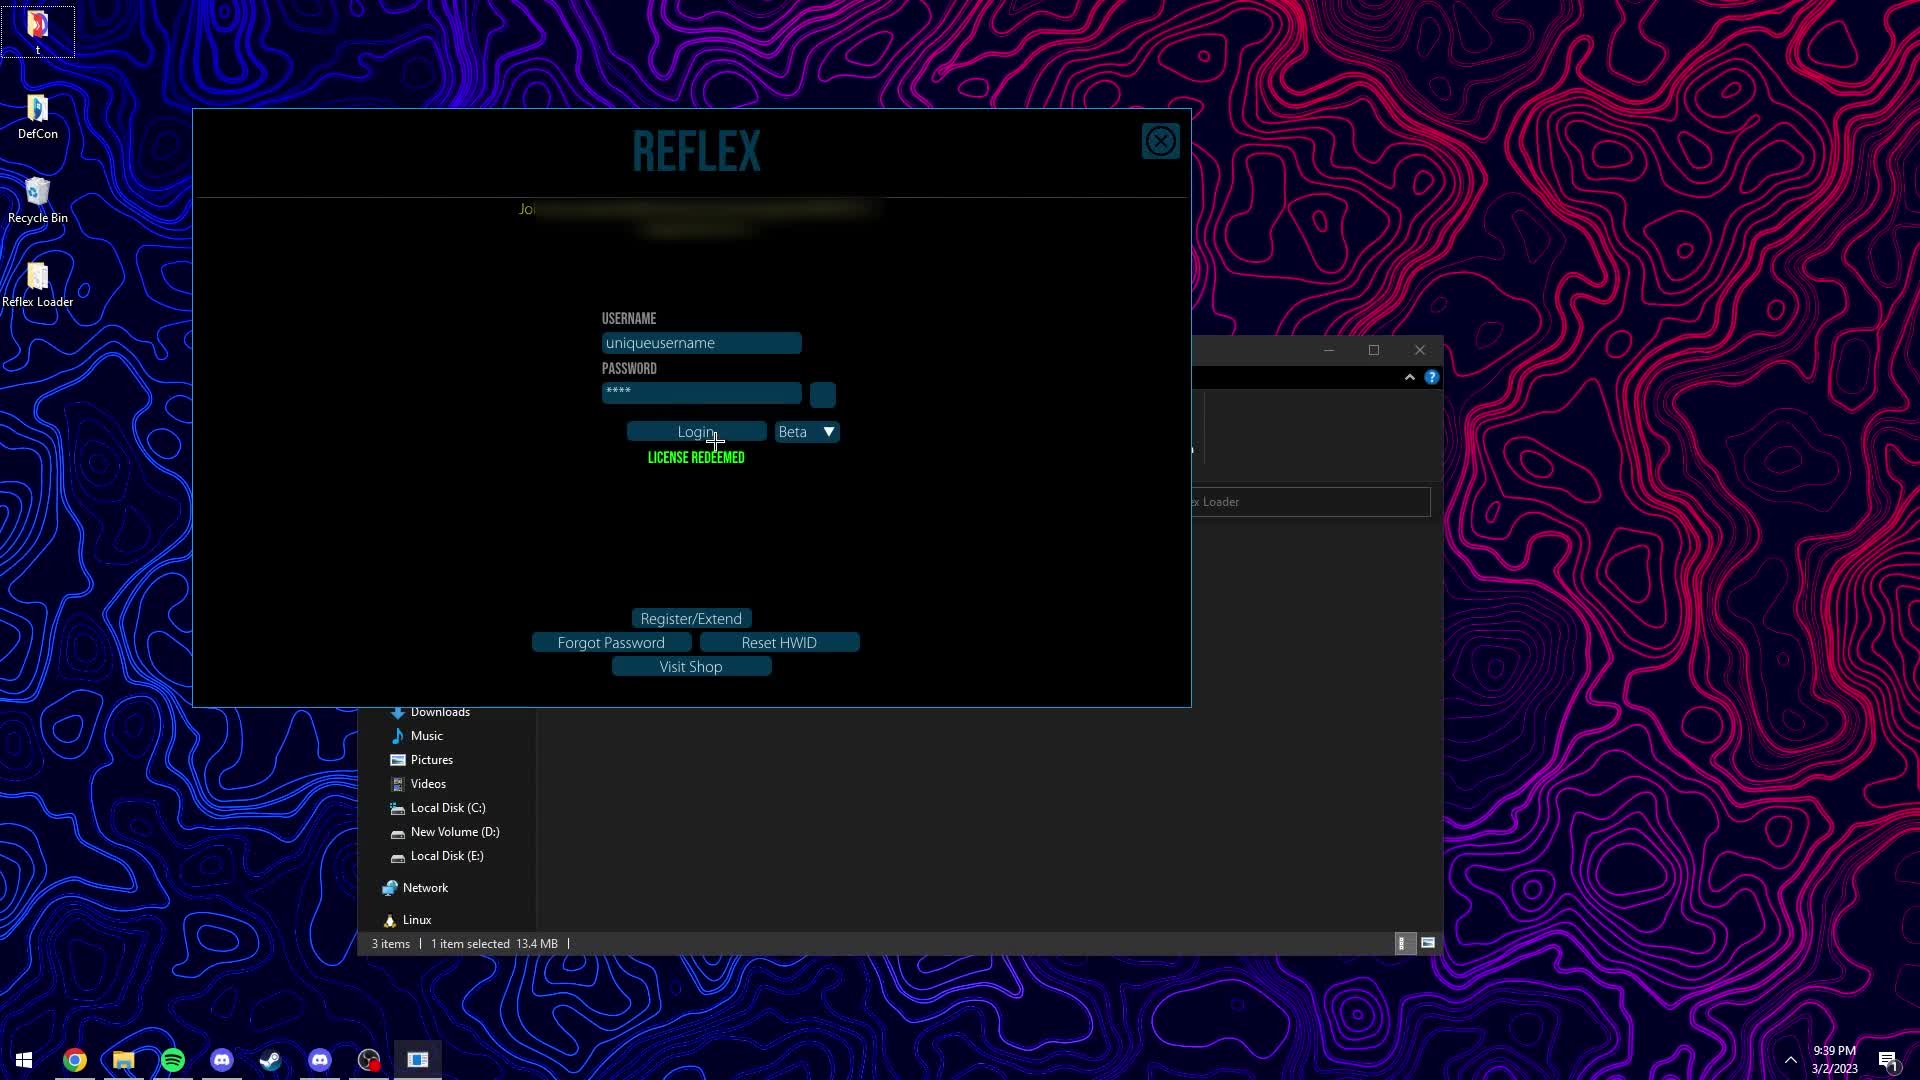The height and width of the screenshot is (1080, 1920).
Task: Open the OBS recording icon in taskbar
Action: tap(369, 1060)
